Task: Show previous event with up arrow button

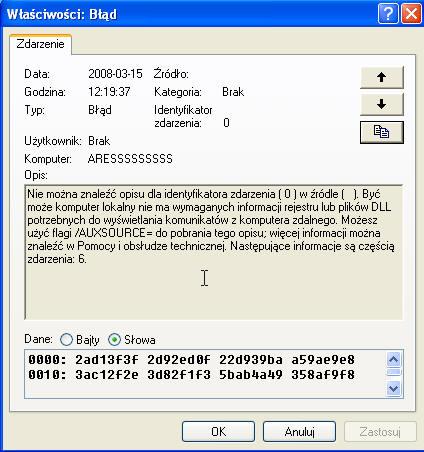Action: coord(382,77)
